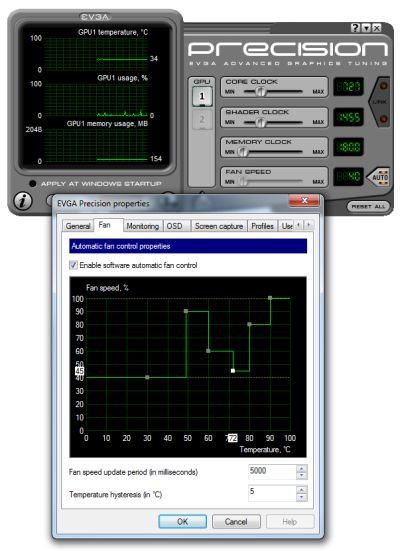Click fan curve node at 30°C
Image resolution: width=400 pixels, height=551 pixels.
pos(147,377)
